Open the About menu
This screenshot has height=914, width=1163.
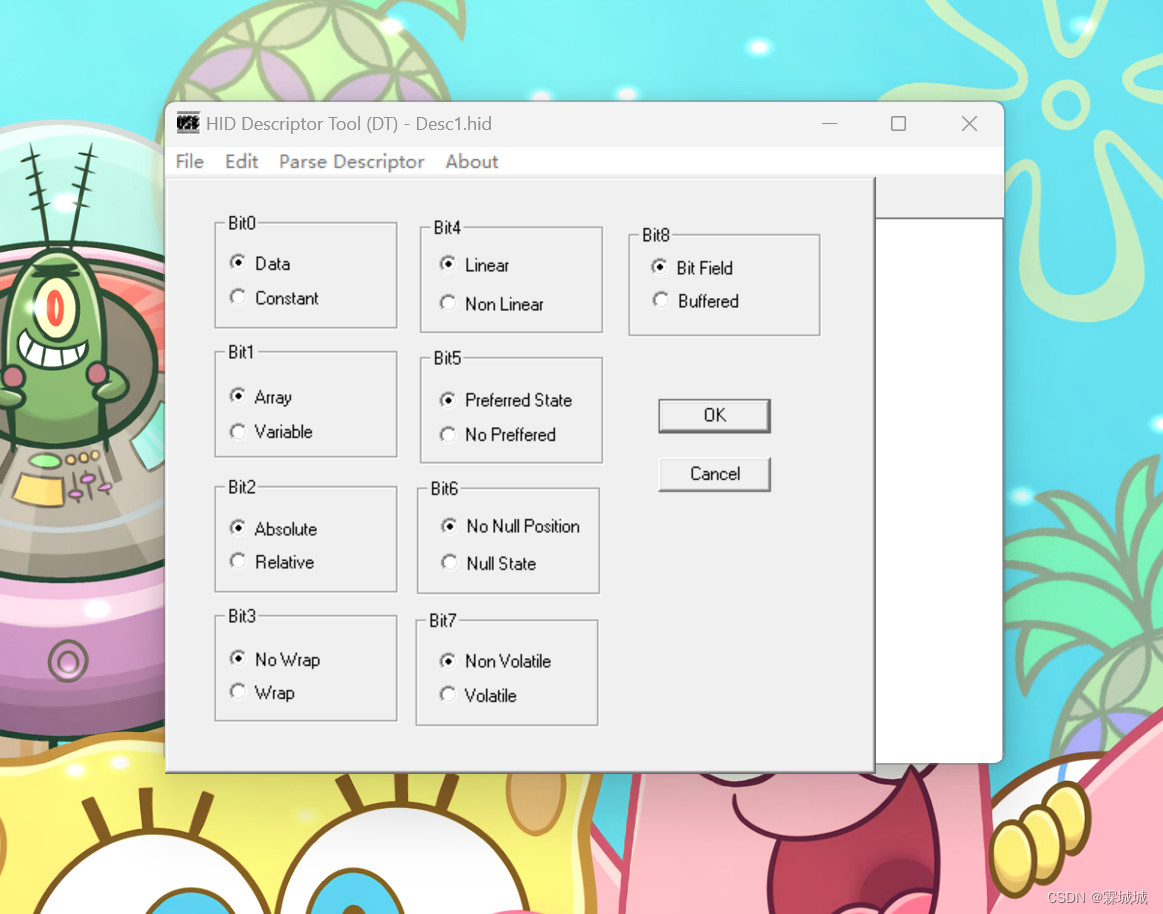(x=472, y=162)
